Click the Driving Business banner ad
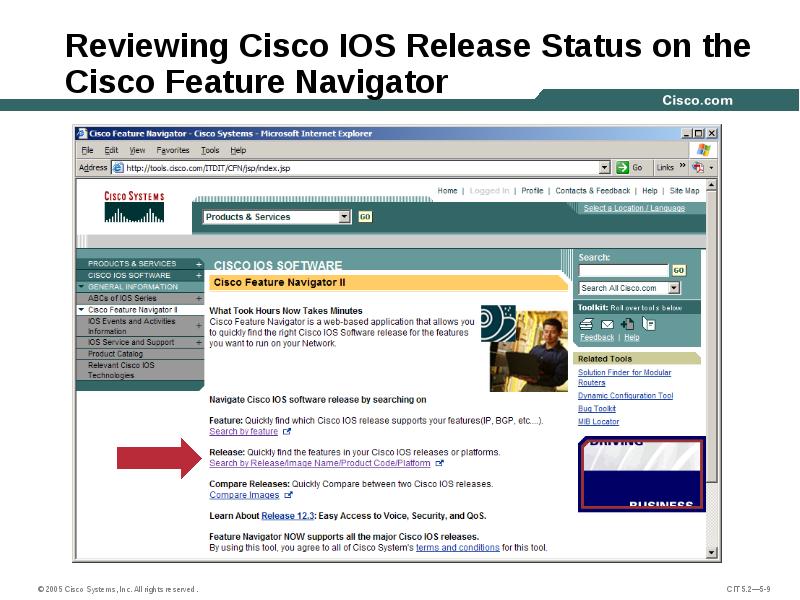 coord(641,474)
